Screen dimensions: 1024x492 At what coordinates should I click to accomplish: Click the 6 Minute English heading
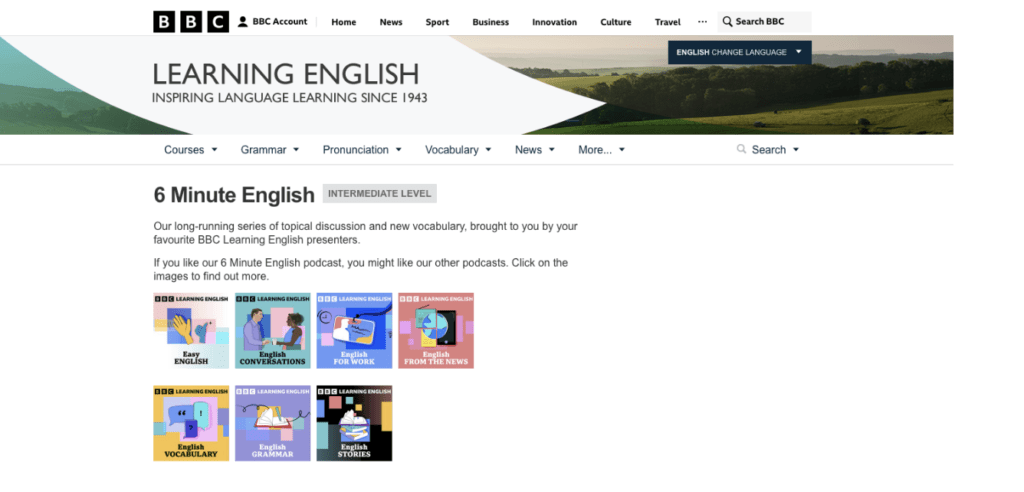pyautogui.click(x=234, y=195)
